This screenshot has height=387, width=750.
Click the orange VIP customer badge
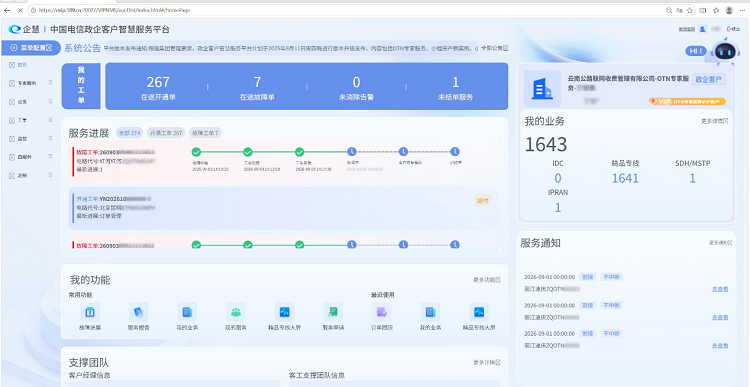point(687,101)
